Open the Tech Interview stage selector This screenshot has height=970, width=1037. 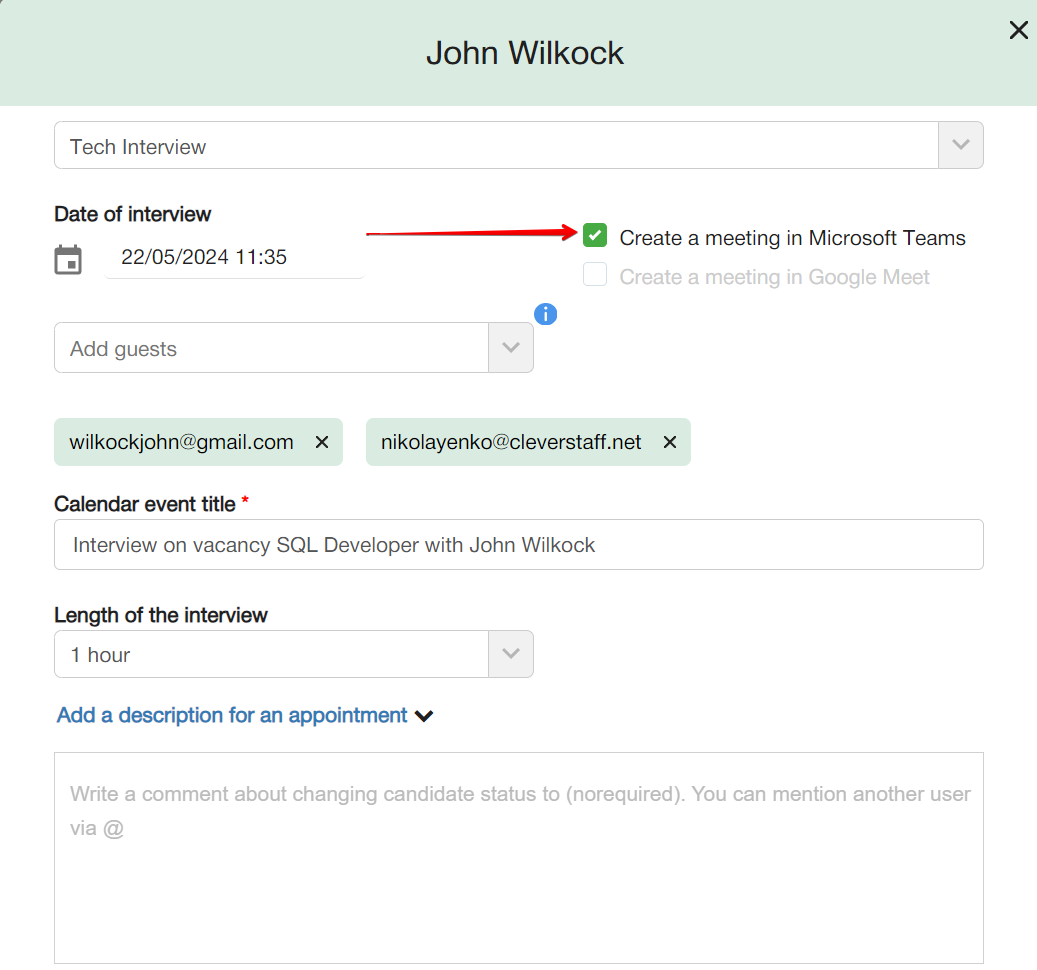tap(495, 146)
